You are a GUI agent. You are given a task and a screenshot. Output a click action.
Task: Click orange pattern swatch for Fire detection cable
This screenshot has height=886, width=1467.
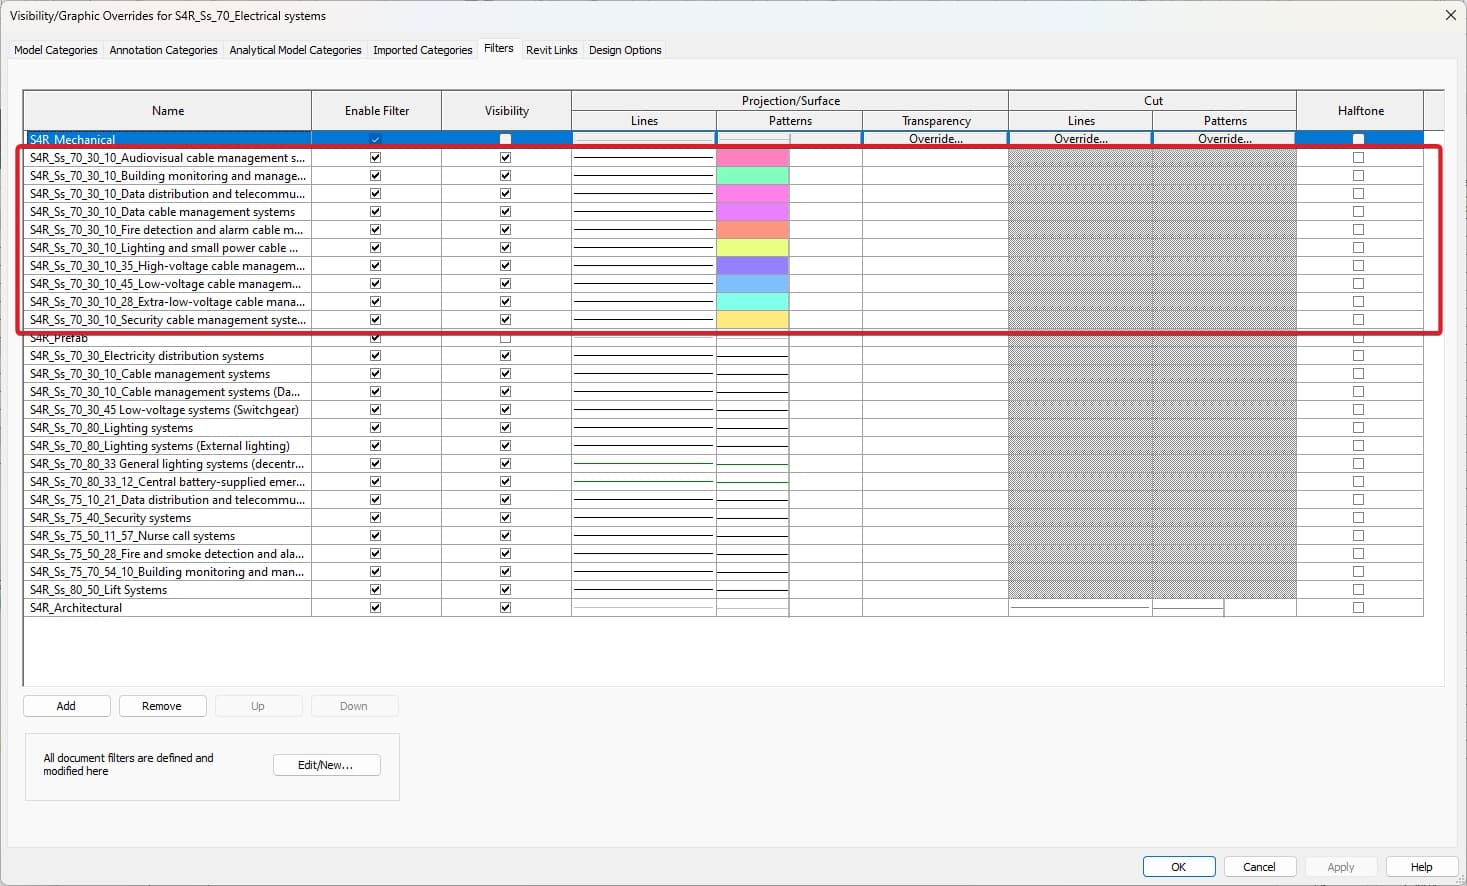(x=752, y=230)
